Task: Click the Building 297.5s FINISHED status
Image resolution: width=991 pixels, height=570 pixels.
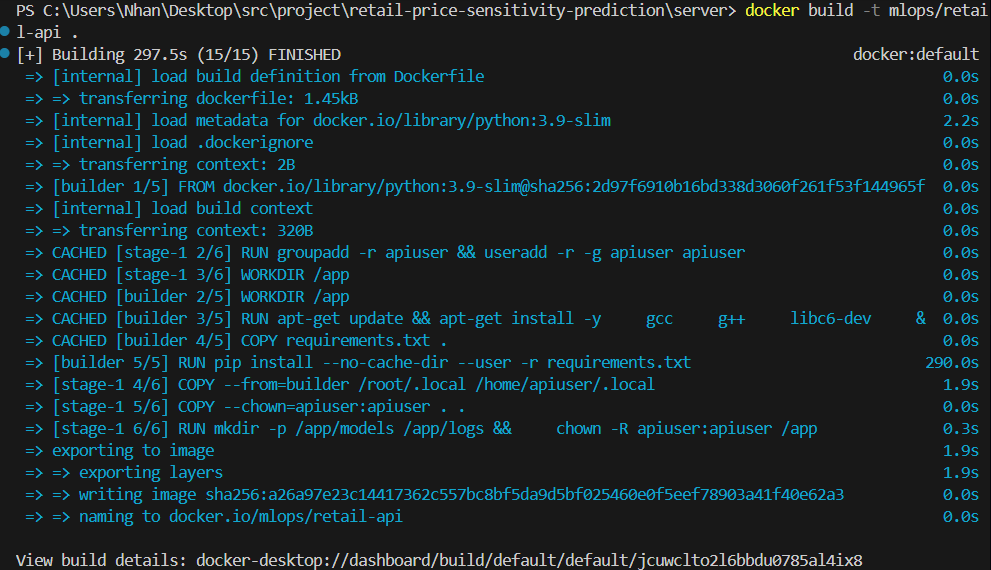Action: coord(180,54)
